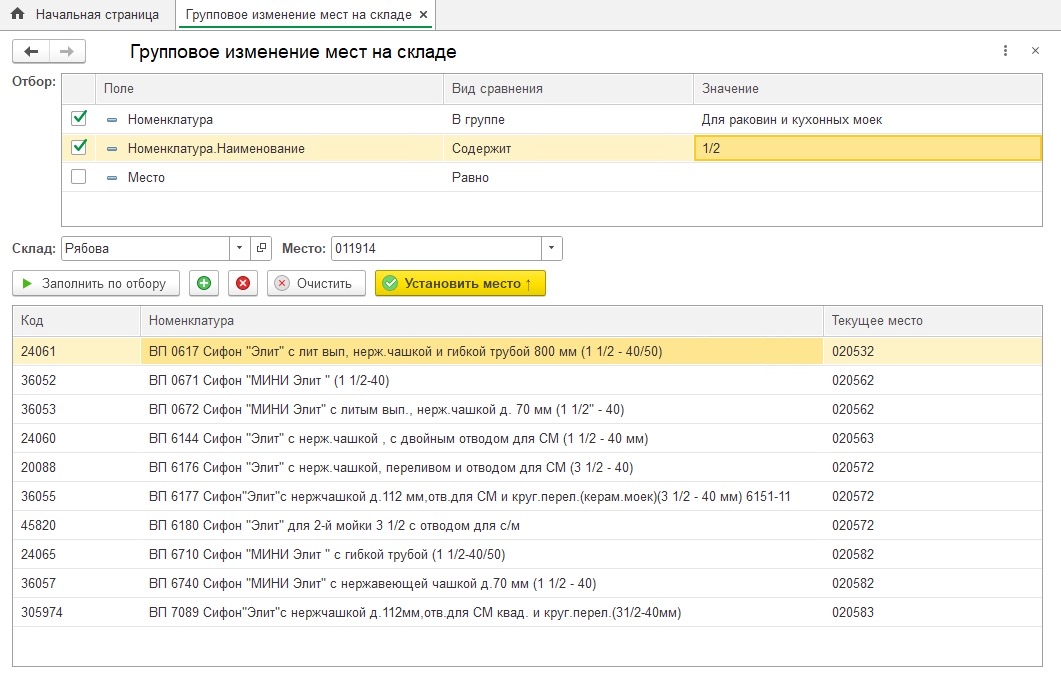Viewport: 1061px width, 678px height.
Task: Click the Очистить button
Action: point(316,283)
